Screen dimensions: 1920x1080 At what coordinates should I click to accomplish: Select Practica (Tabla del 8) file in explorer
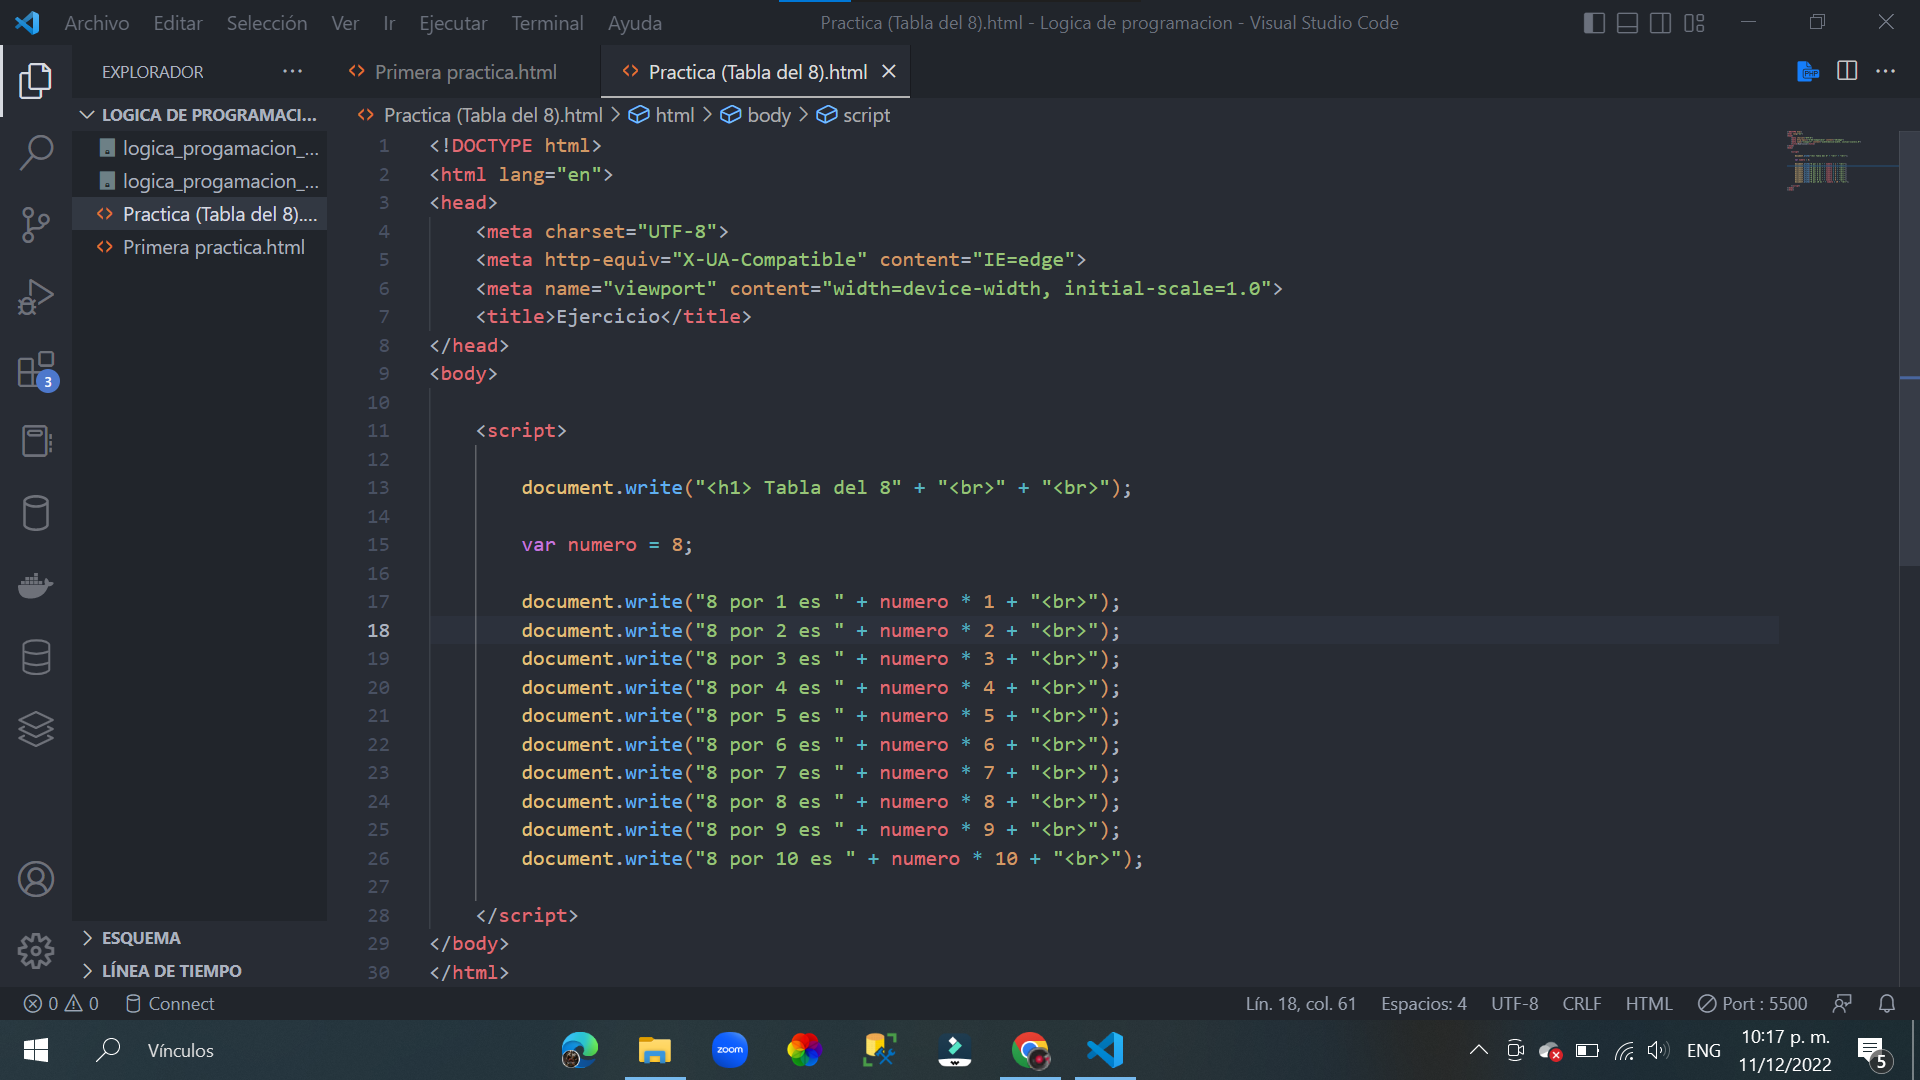click(x=199, y=214)
